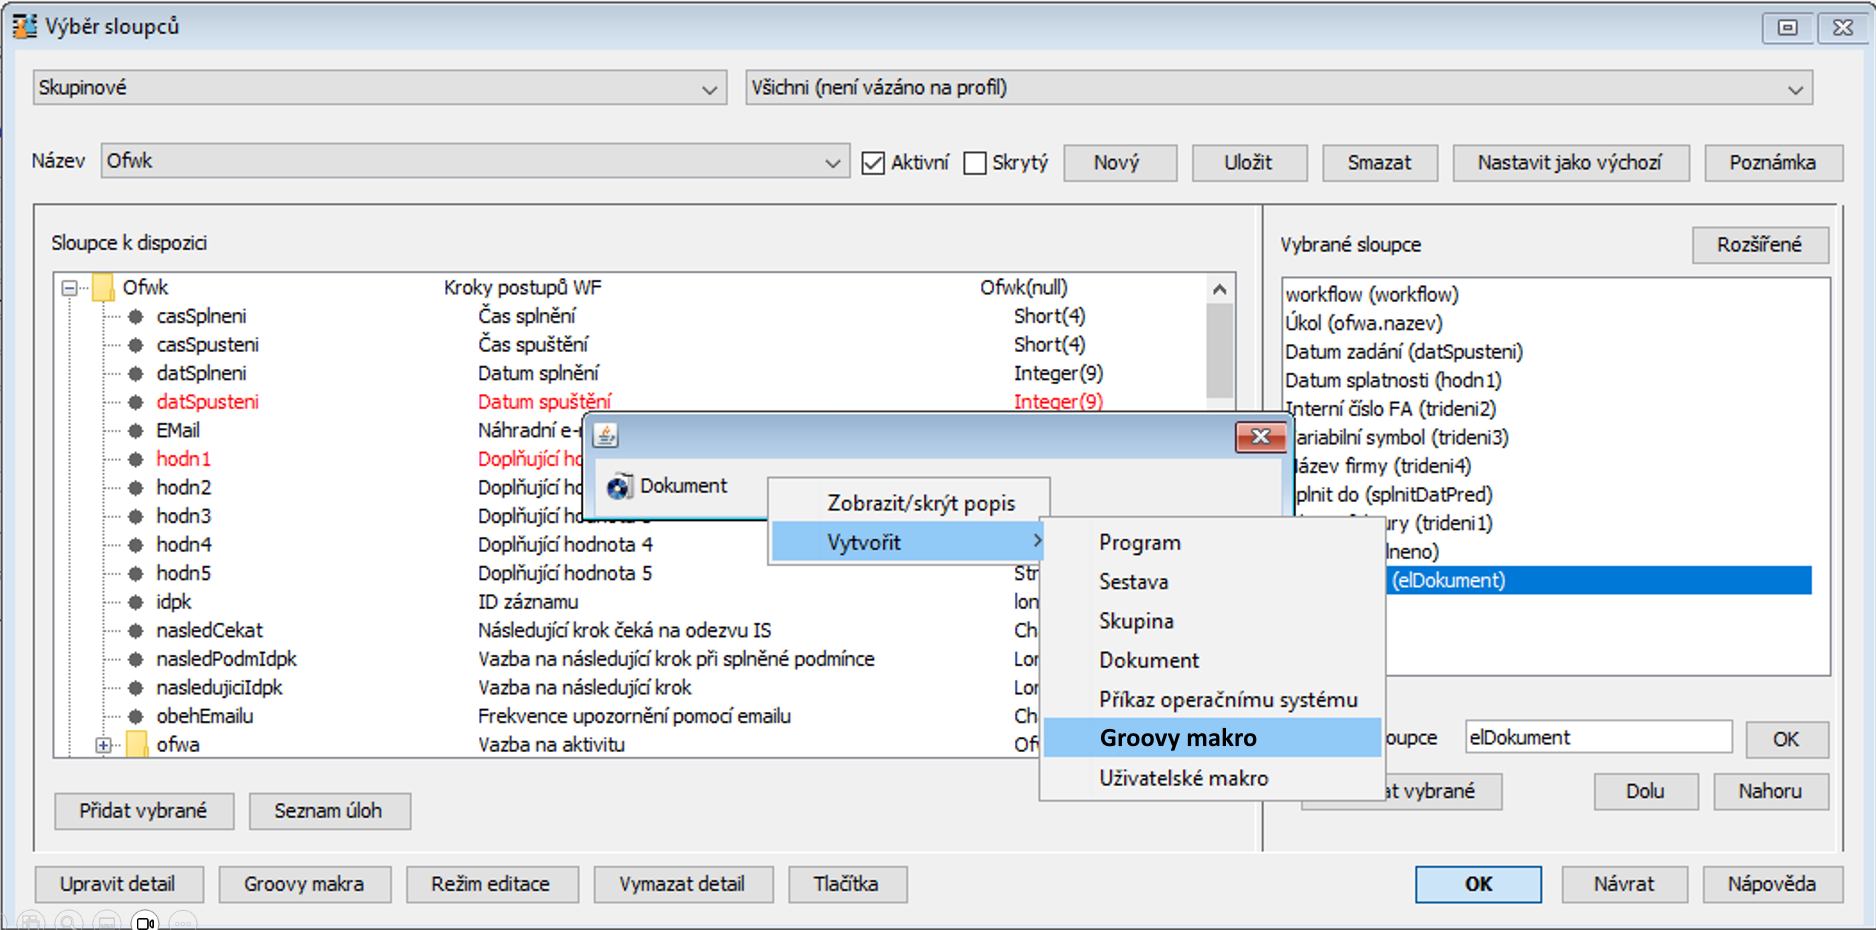Click the bullet icon beside datSpusteni
1876x930 pixels.
point(136,402)
